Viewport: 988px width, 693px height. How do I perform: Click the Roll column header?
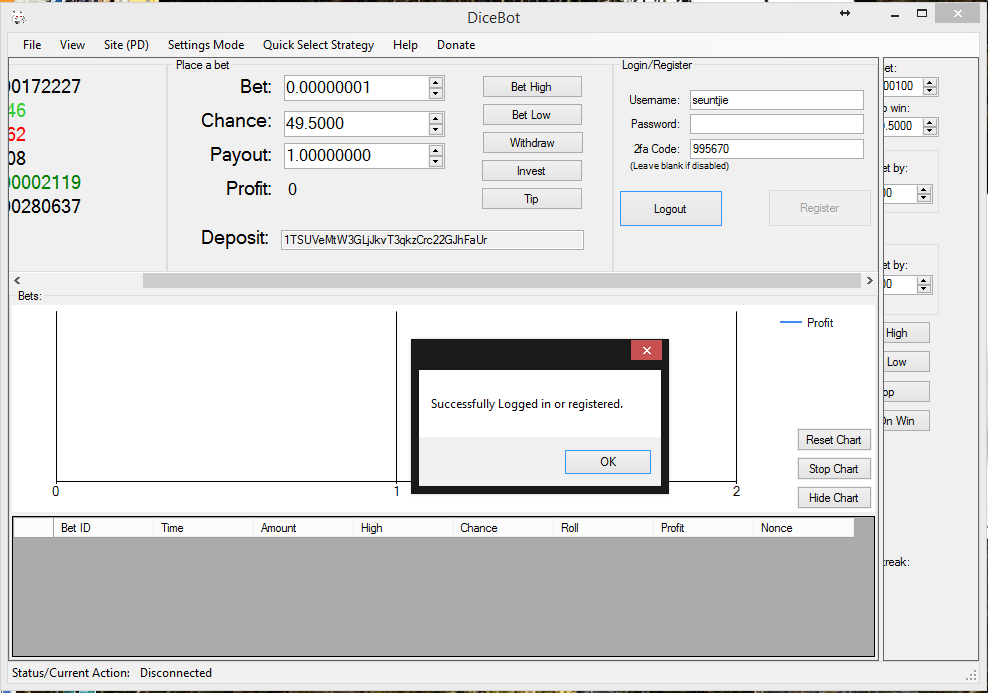click(x=603, y=528)
